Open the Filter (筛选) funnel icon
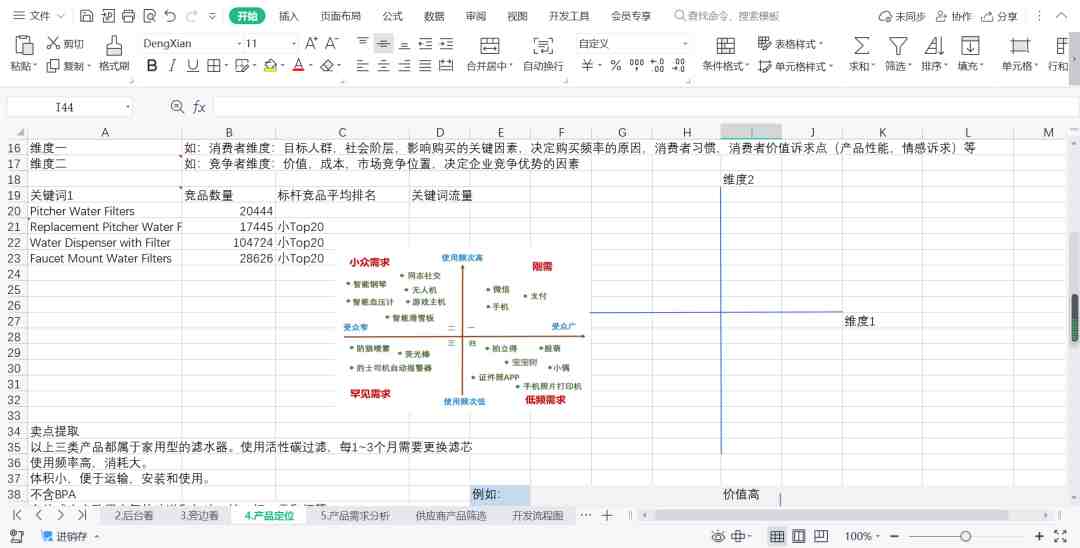Image resolution: width=1080 pixels, height=548 pixels. click(898, 45)
